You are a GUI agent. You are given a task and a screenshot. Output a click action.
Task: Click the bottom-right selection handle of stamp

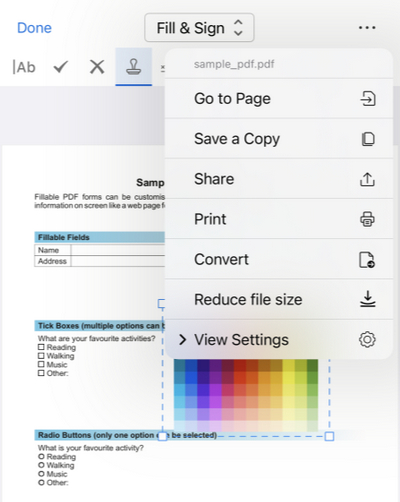(x=329, y=436)
